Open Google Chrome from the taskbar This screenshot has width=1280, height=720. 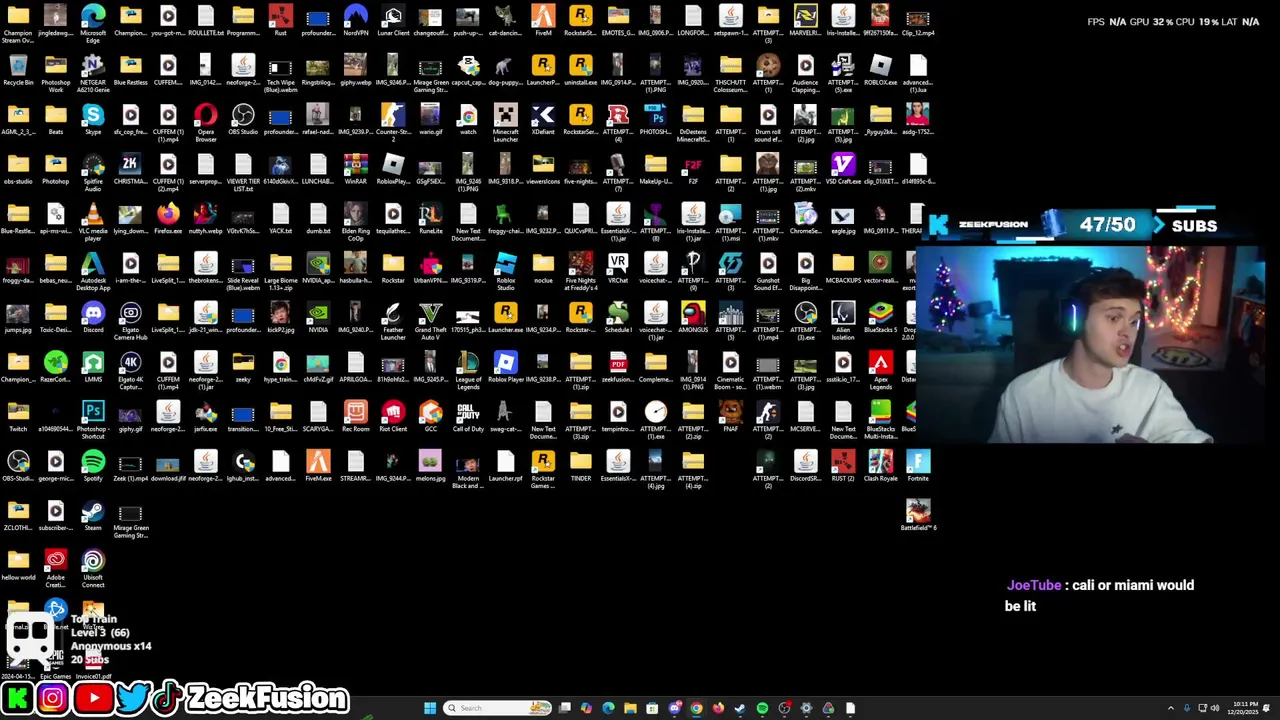tap(696, 708)
